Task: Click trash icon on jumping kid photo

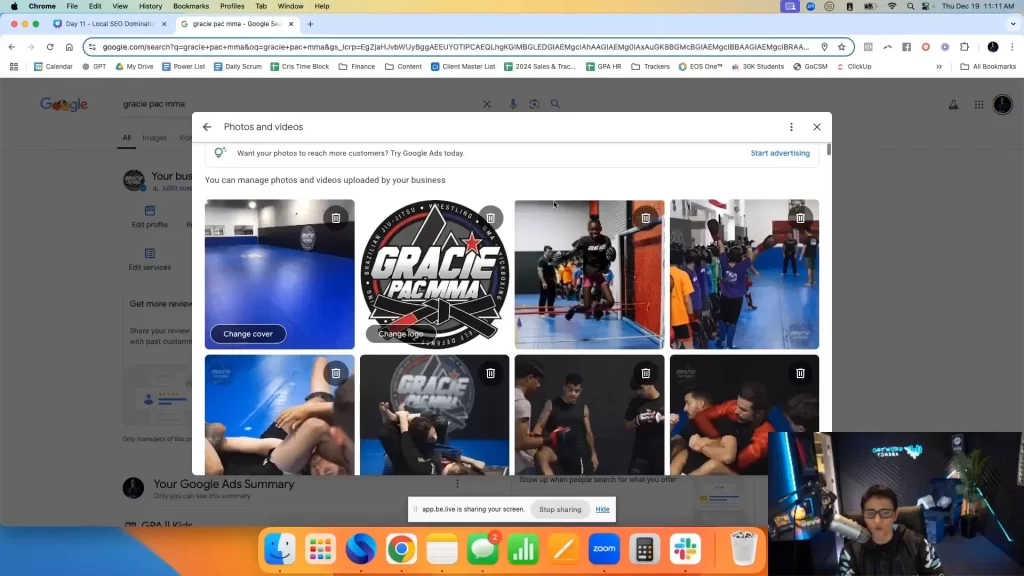Action: click(x=645, y=218)
